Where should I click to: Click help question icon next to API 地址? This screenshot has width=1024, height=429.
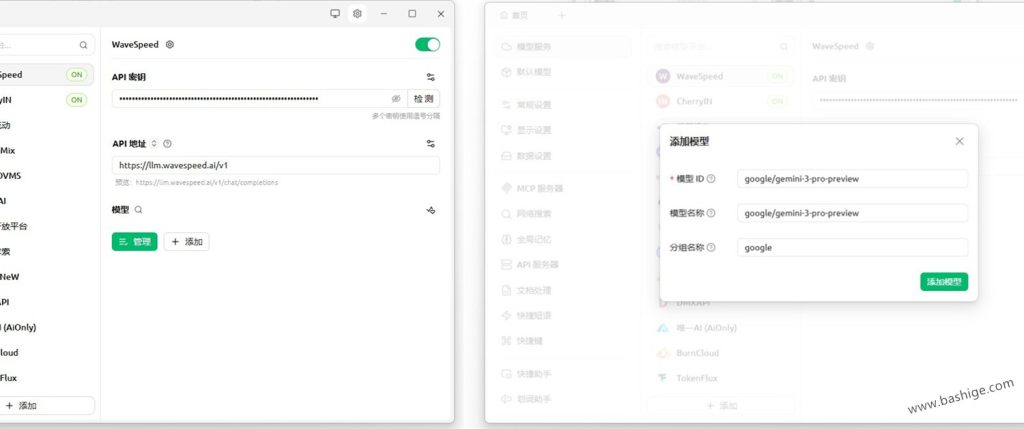tap(167, 144)
